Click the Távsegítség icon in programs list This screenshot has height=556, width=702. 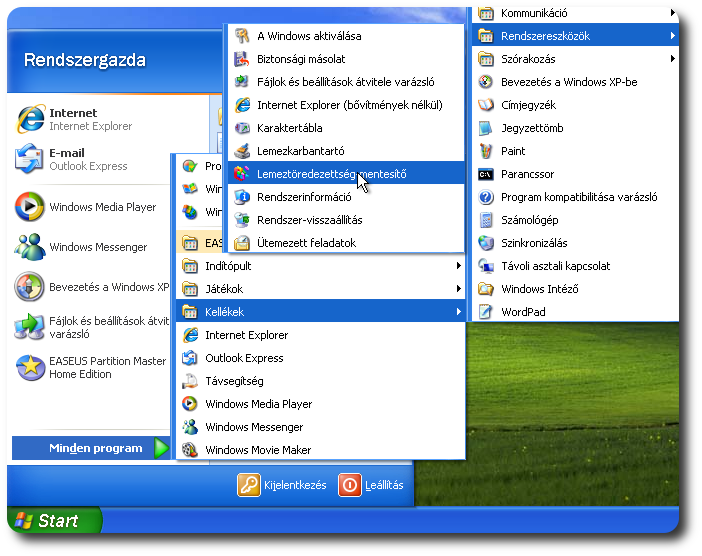coord(190,381)
